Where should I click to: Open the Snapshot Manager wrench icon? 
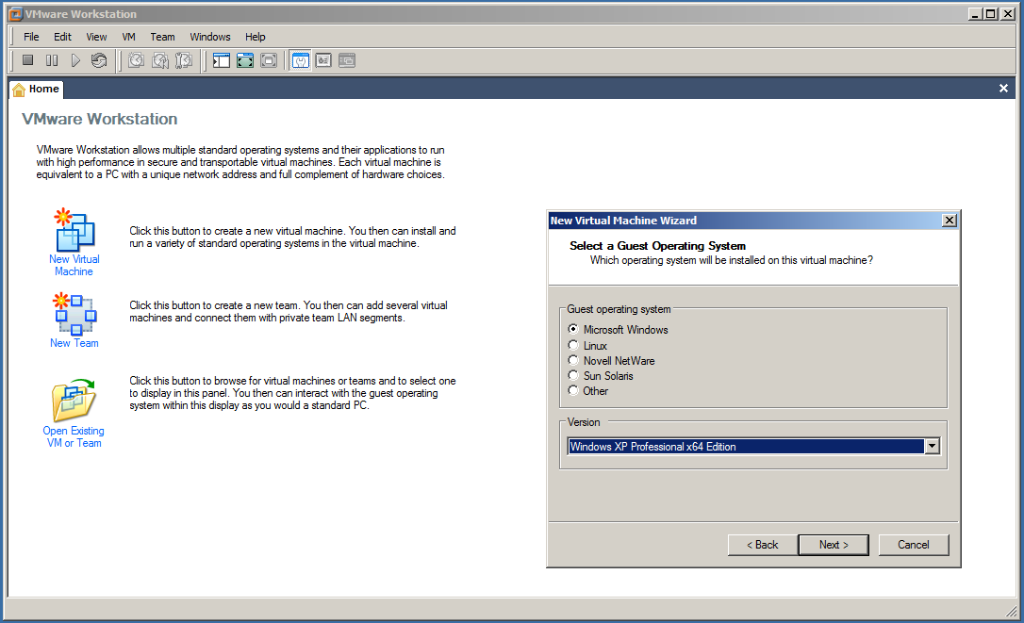184,61
